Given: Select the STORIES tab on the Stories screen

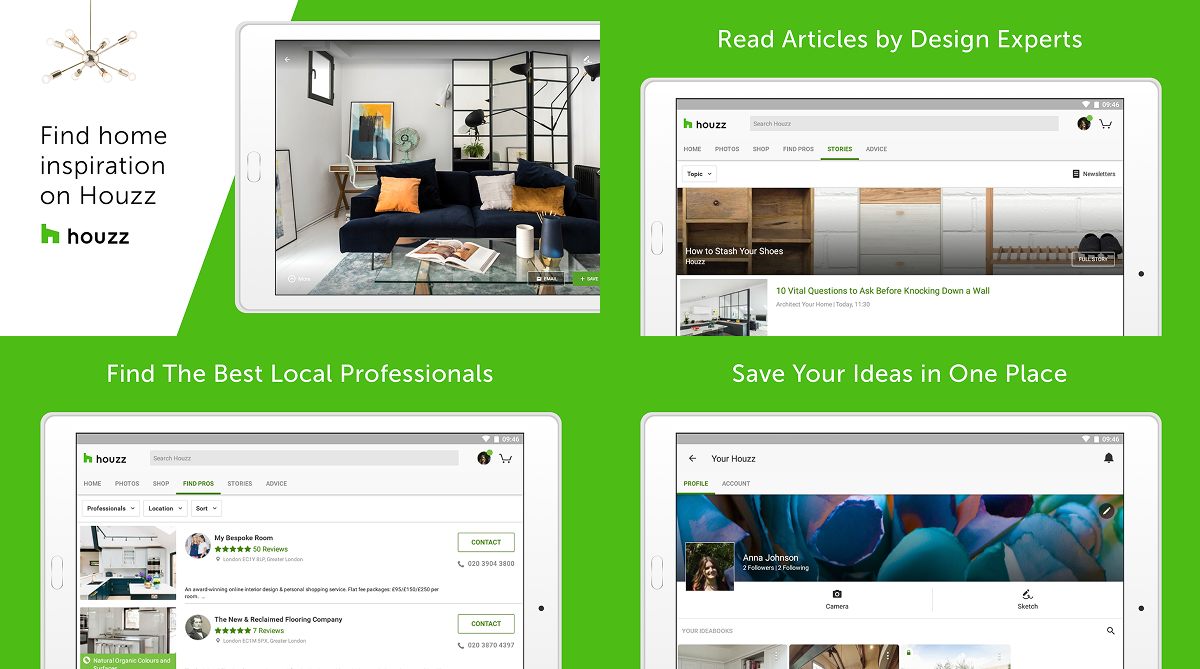Looking at the screenshot, I should 840,149.
